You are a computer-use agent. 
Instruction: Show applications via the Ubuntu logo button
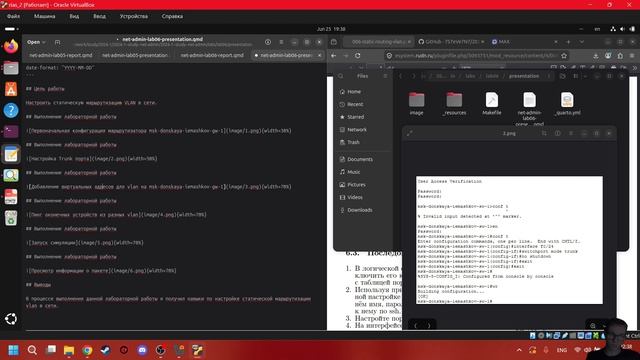[x=11, y=319]
